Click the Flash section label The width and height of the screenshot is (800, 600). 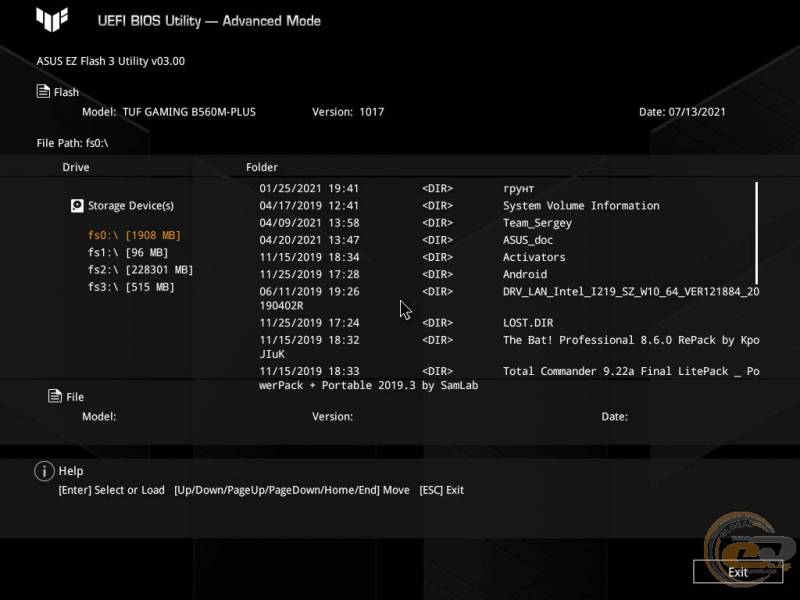pyautogui.click(x=66, y=92)
